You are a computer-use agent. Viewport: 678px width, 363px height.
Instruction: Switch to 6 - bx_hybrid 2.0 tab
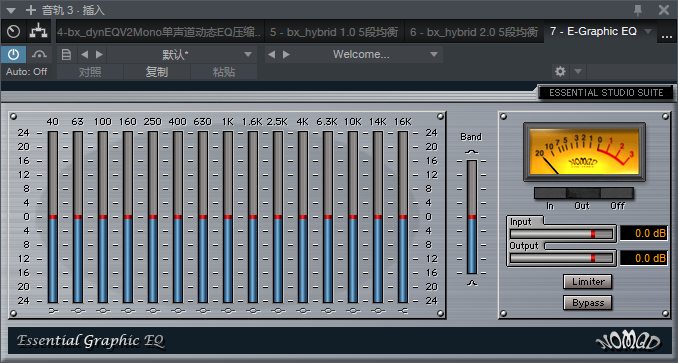point(474,32)
